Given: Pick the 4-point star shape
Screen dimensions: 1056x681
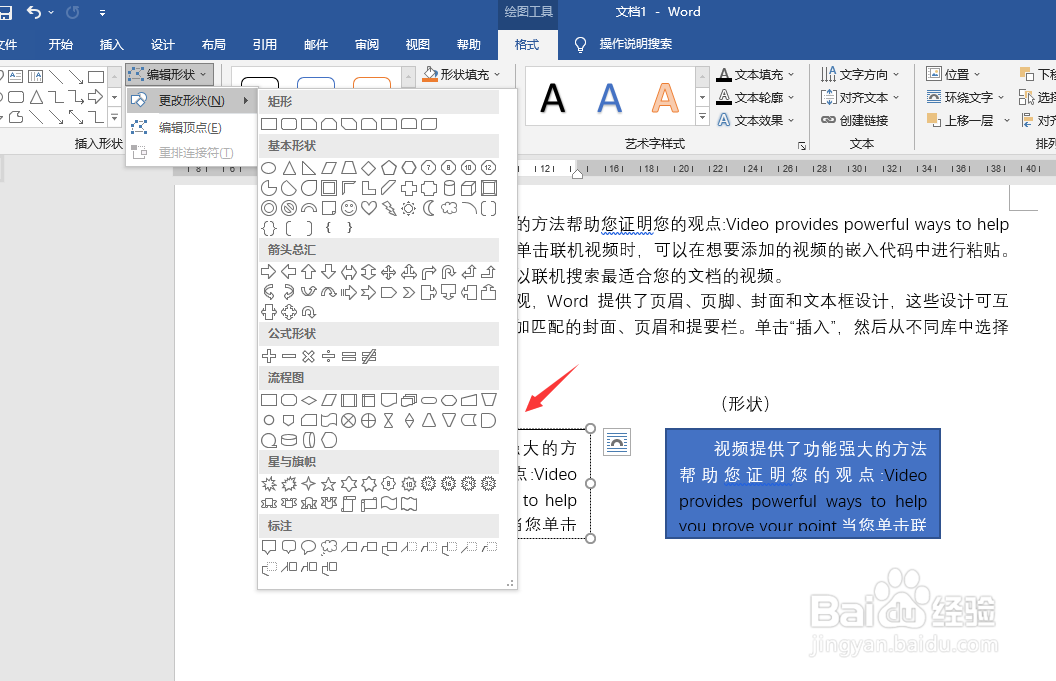Looking at the screenshot, I should 308,484.
